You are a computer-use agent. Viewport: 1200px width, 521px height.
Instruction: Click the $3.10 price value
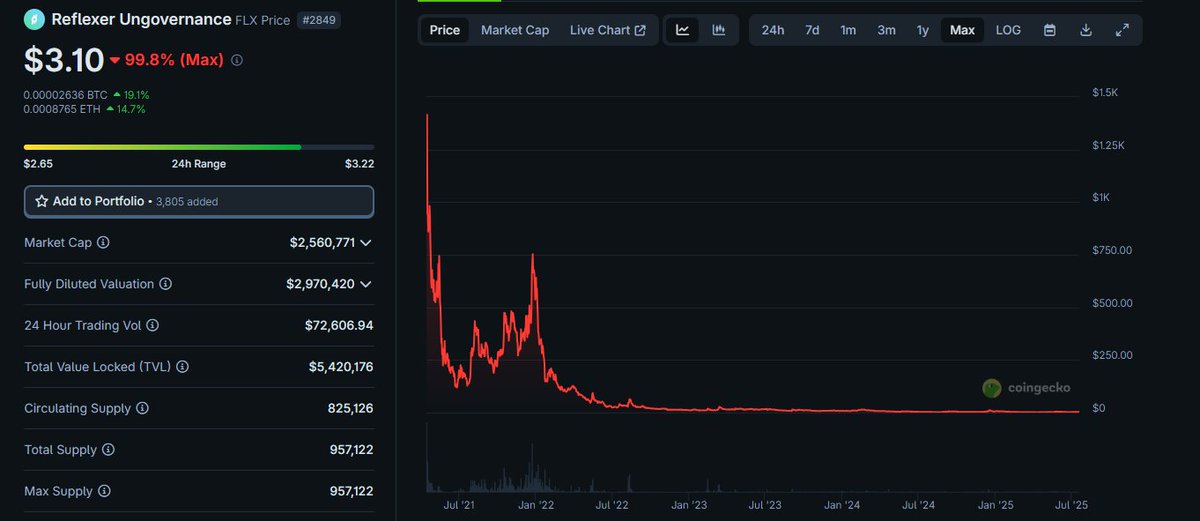(64, 60)
